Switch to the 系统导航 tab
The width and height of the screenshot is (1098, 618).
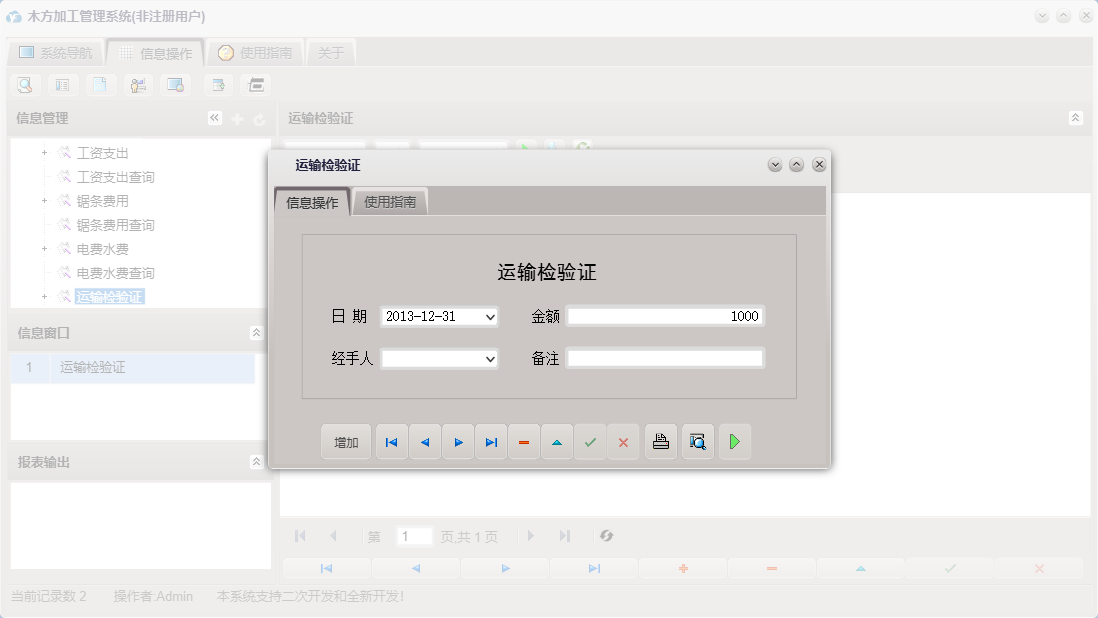pos(55,51)
